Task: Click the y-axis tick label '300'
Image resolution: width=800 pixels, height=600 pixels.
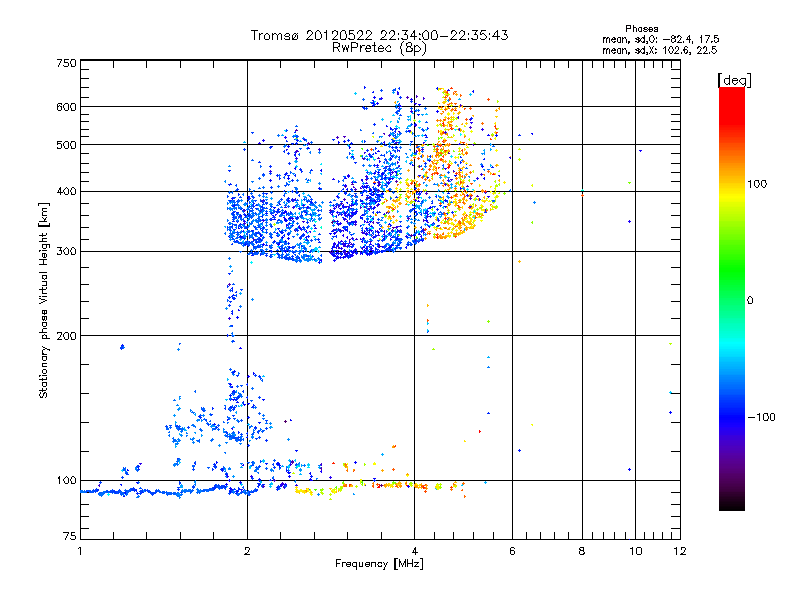Action: pyautogui.click(x=66, y=252)
